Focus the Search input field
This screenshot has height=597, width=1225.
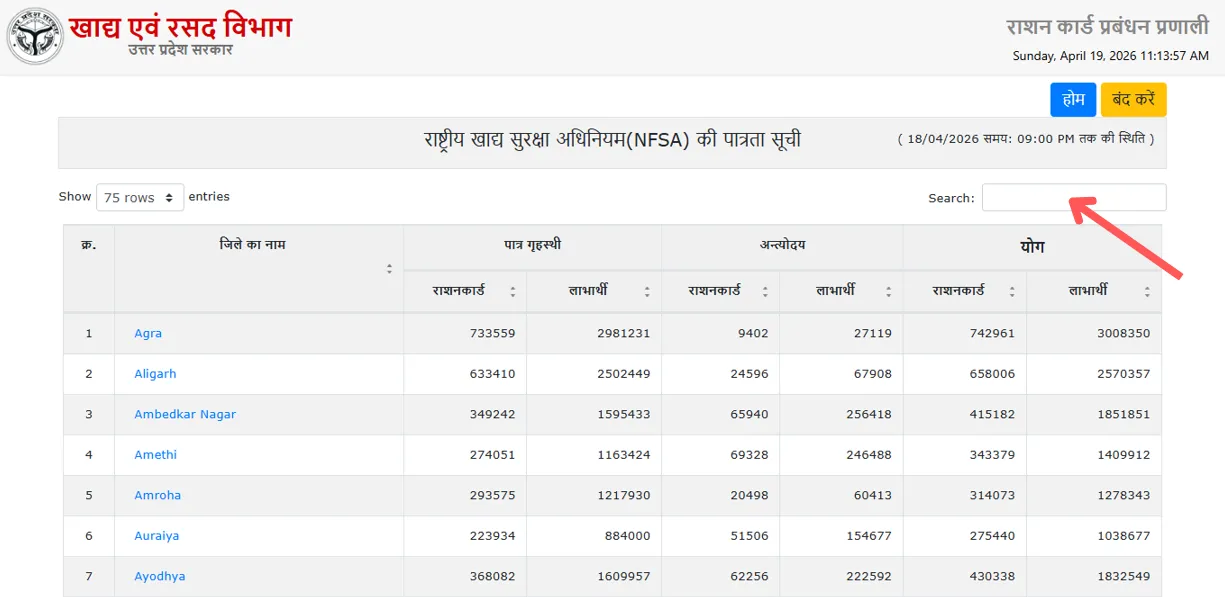(x=1073, y=198)
